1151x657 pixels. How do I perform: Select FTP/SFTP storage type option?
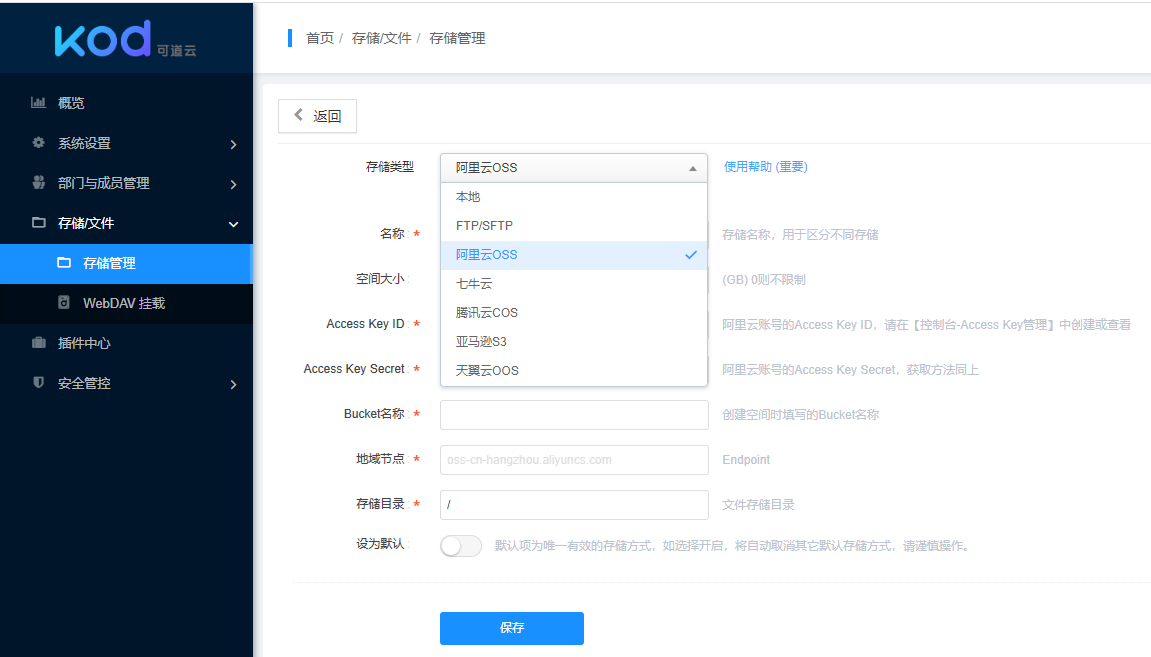pyautogui.click(x=574, y=225)
